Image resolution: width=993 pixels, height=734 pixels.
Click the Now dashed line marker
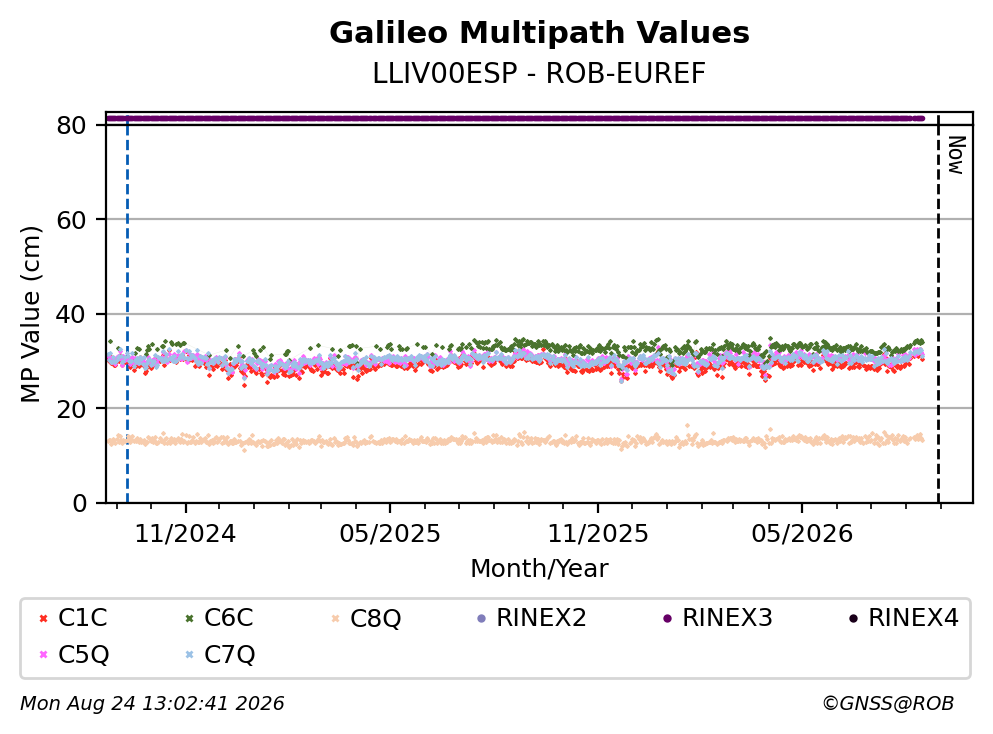939,309
